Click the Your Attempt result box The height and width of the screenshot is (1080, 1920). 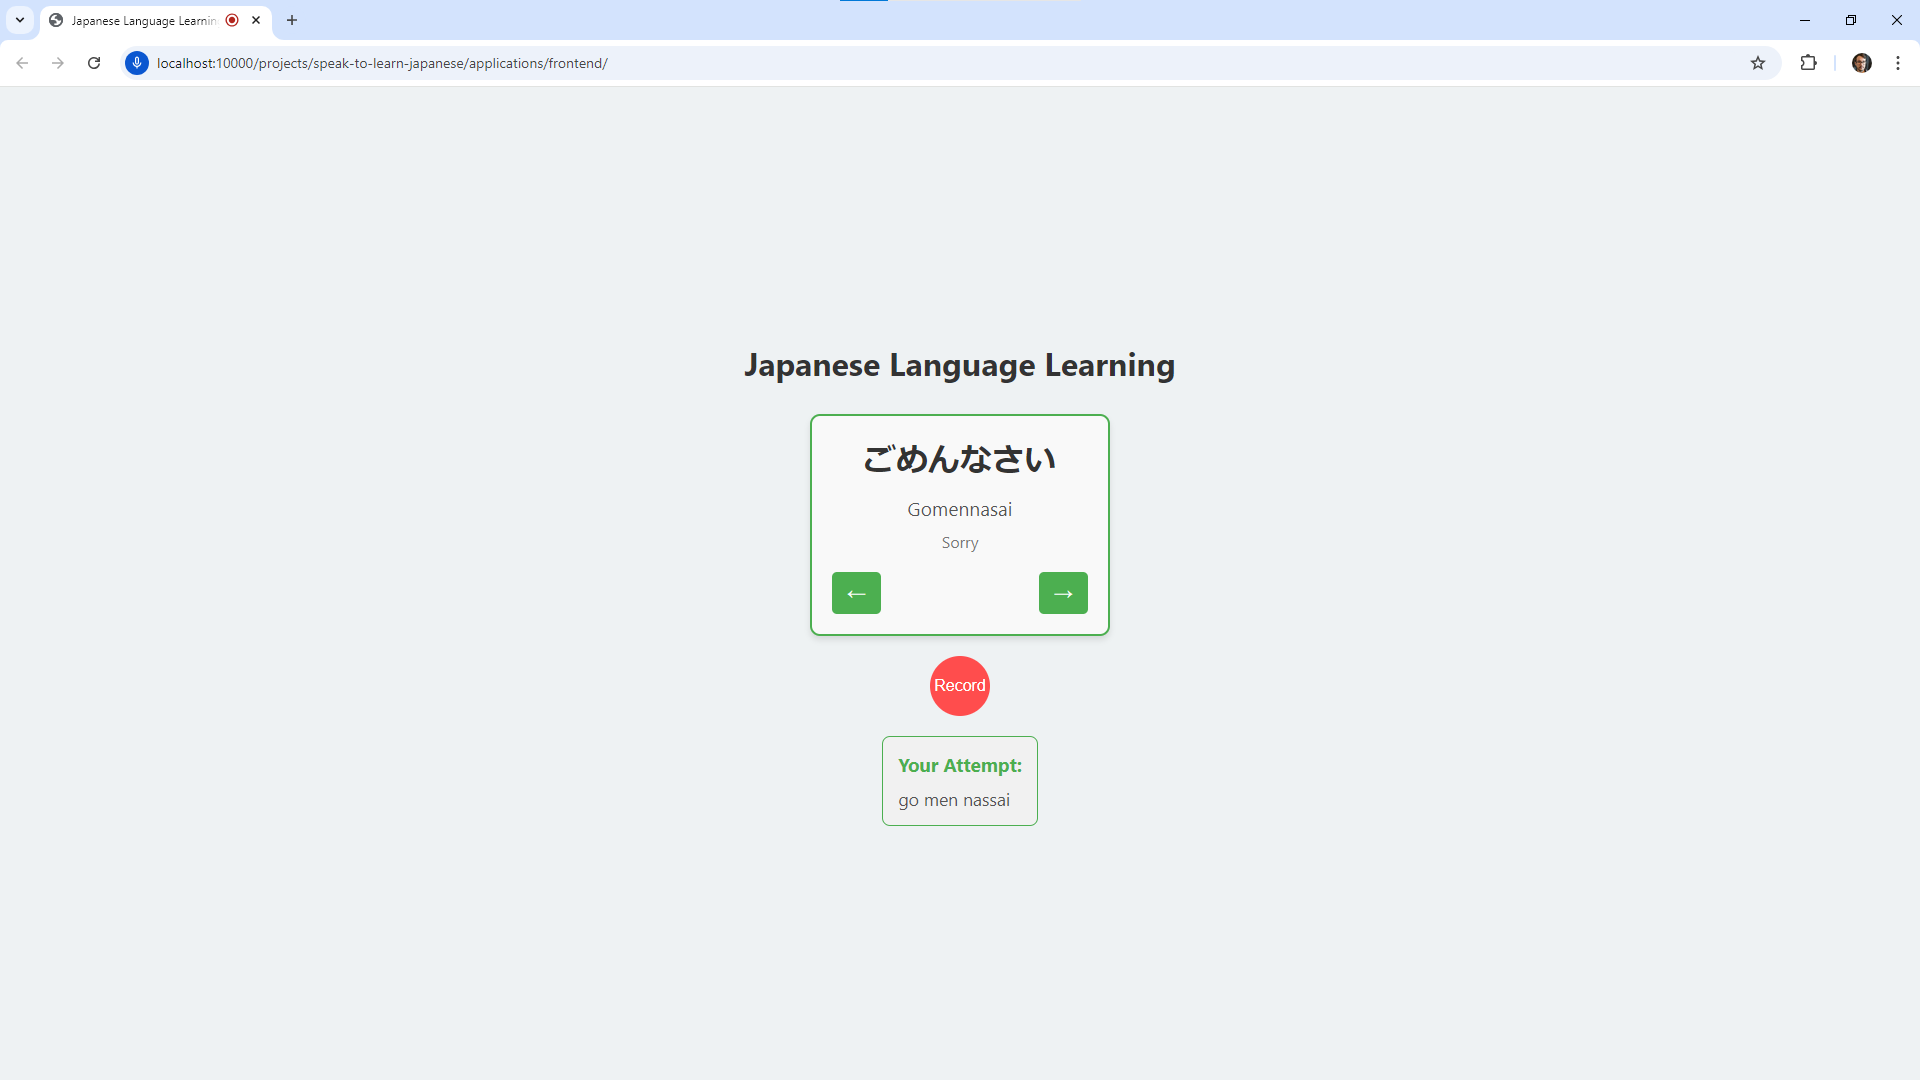[x=959, y=781]
